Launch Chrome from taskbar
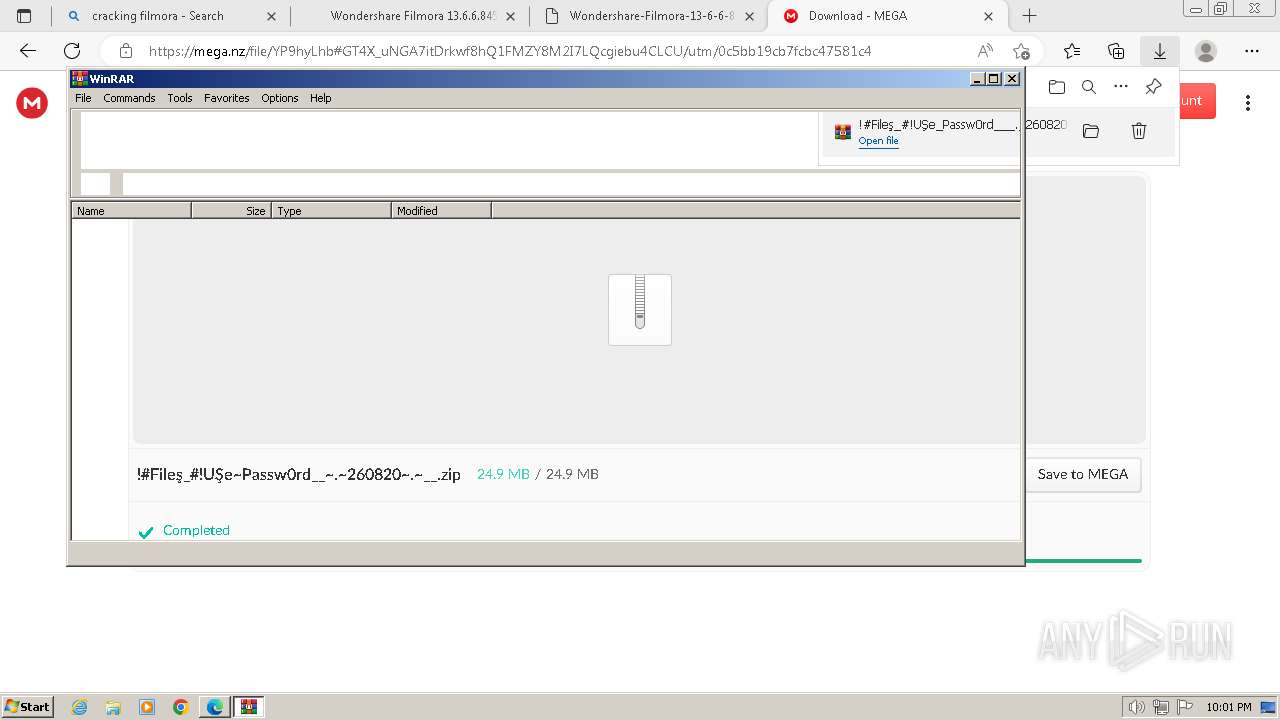This screenshot has width=1280, height=720. pos(181,707)
